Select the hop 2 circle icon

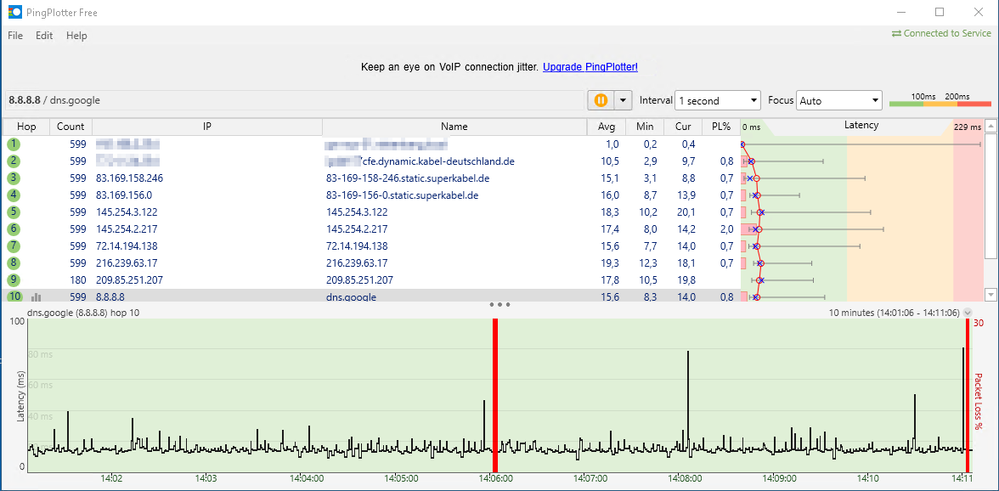click(13, 162)
